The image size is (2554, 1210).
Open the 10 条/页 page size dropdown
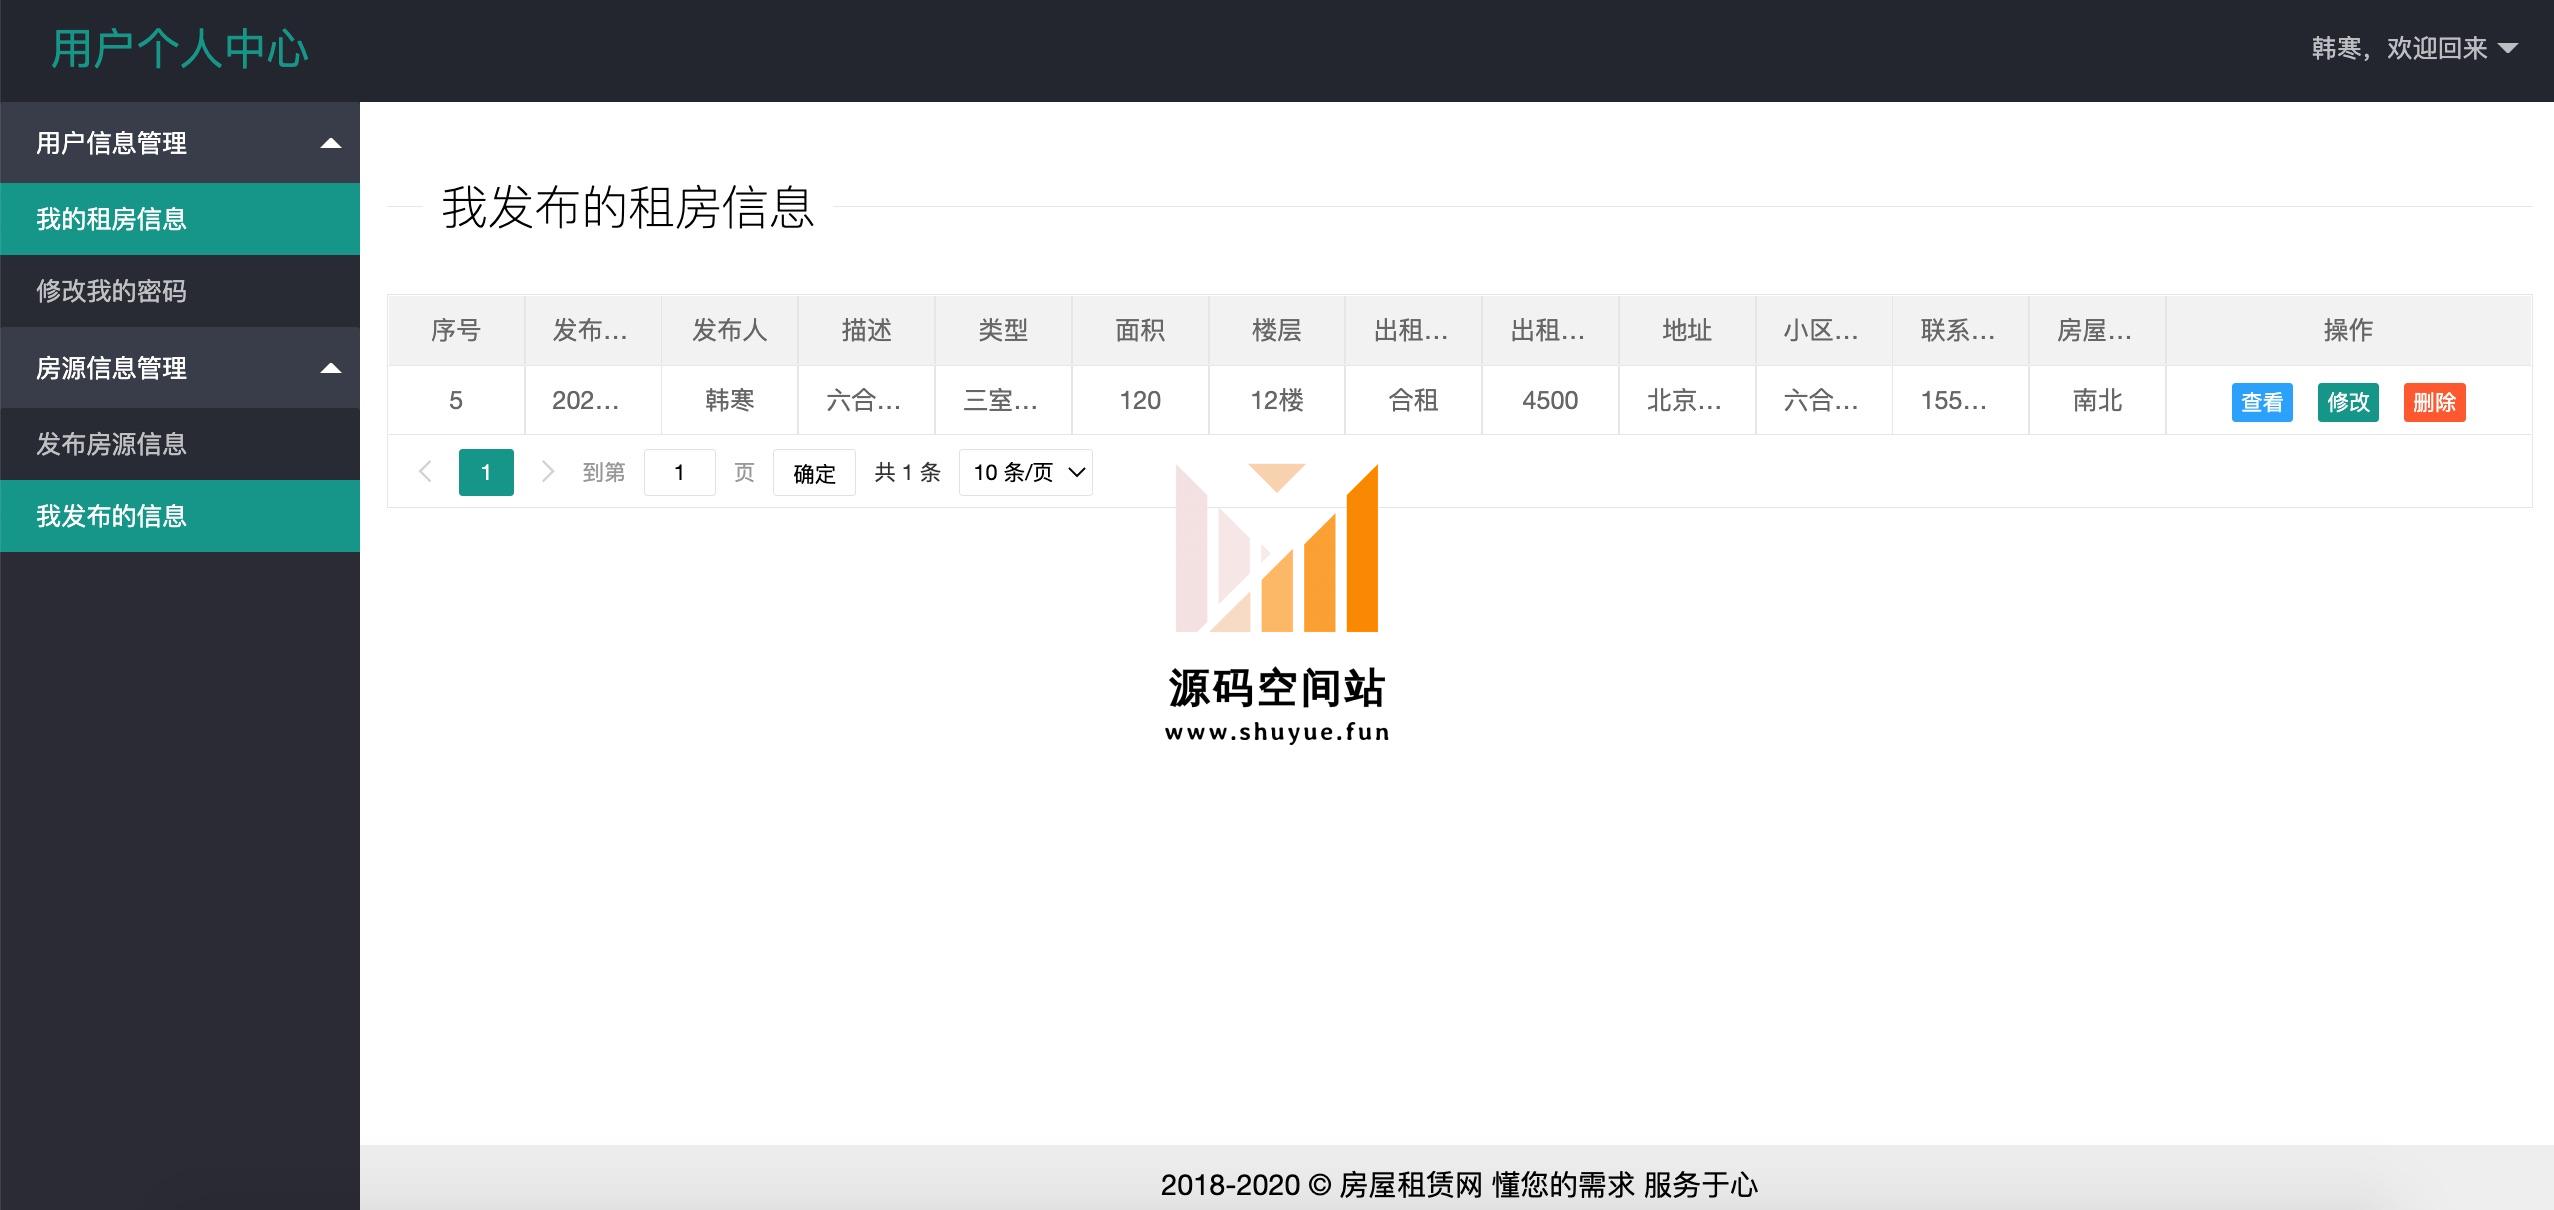[x=1026, y=473]
